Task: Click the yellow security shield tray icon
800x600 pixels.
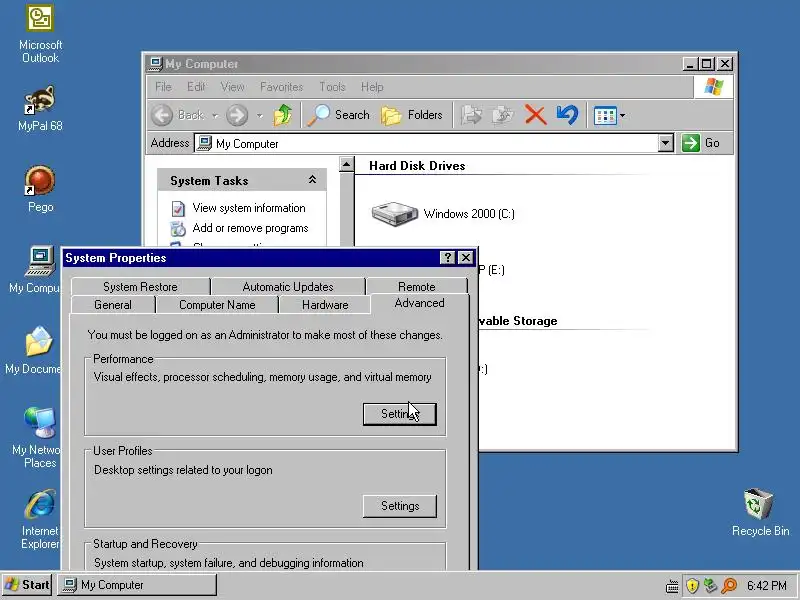Action: pyautogui.click(x=692, y=586)
